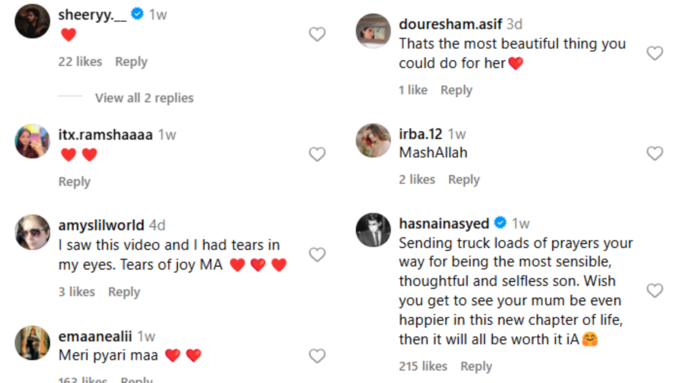The height and width of the screenshot is (383, 680).
Task: Like douresham.asif's comment
Action: [x=655, y=53]
